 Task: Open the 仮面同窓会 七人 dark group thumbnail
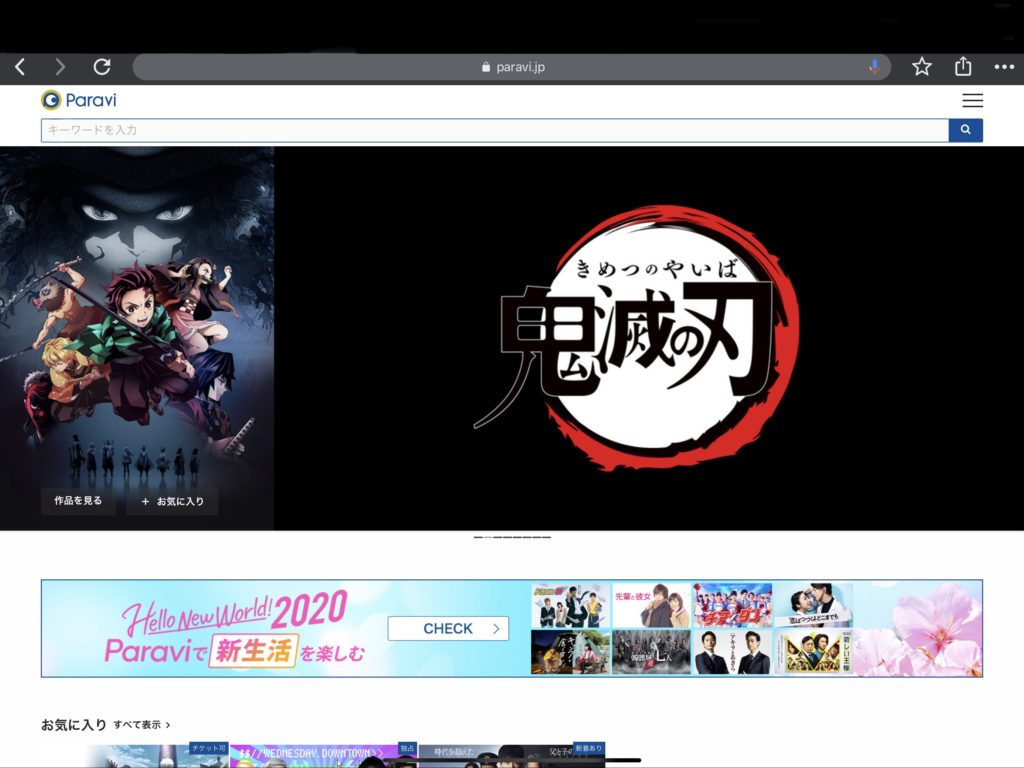coord(651,652)
